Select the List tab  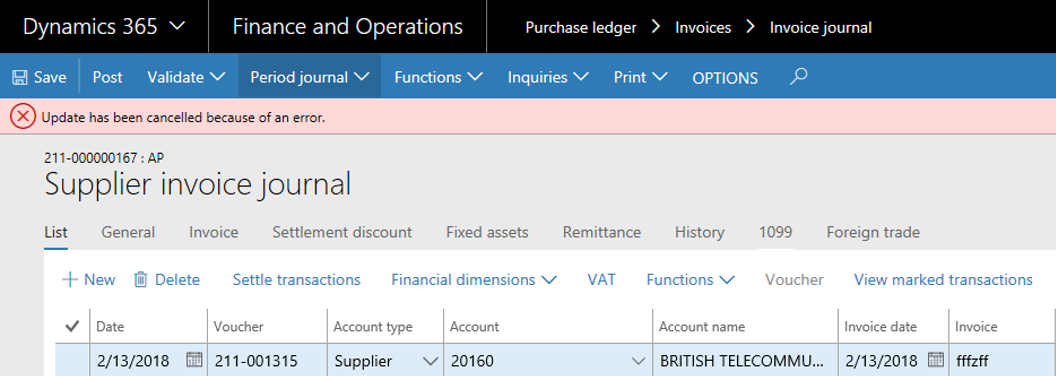pyautogui.click(x=55, y=232)
